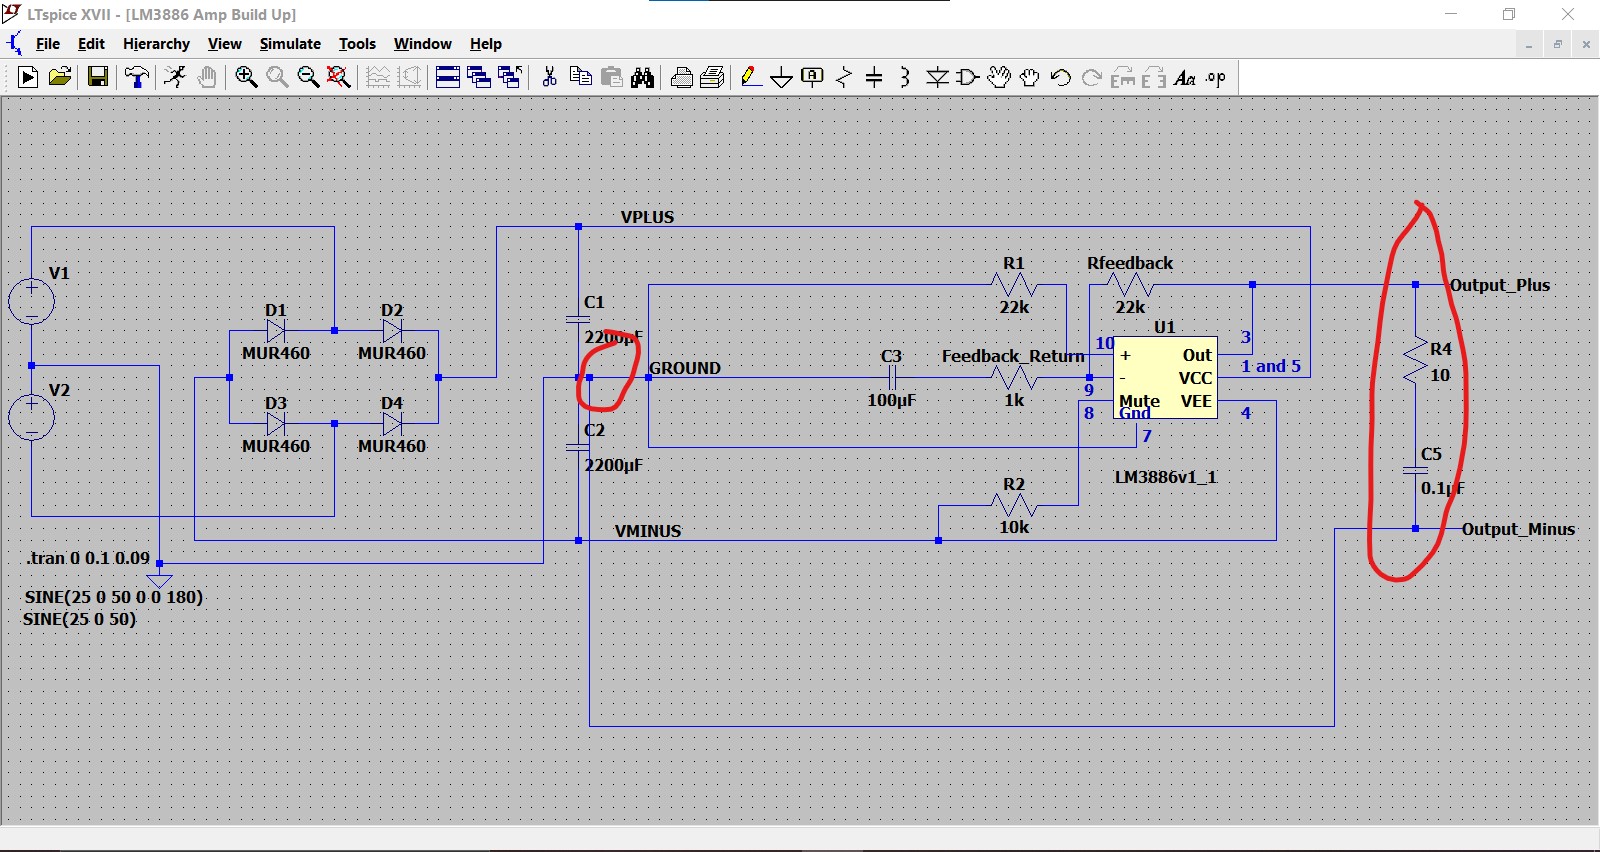This screenshot has height=852, width=1600.
Task: Click the GROUND net label
Action: click(x=685, y=368)
